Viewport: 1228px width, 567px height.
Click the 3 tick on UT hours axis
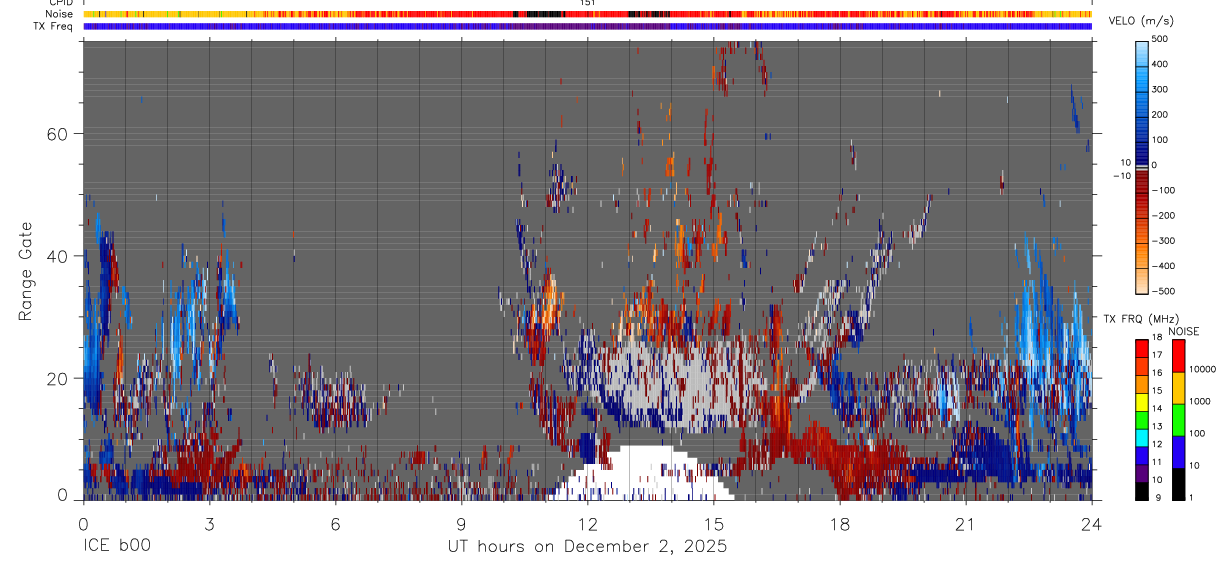[209, 524]
